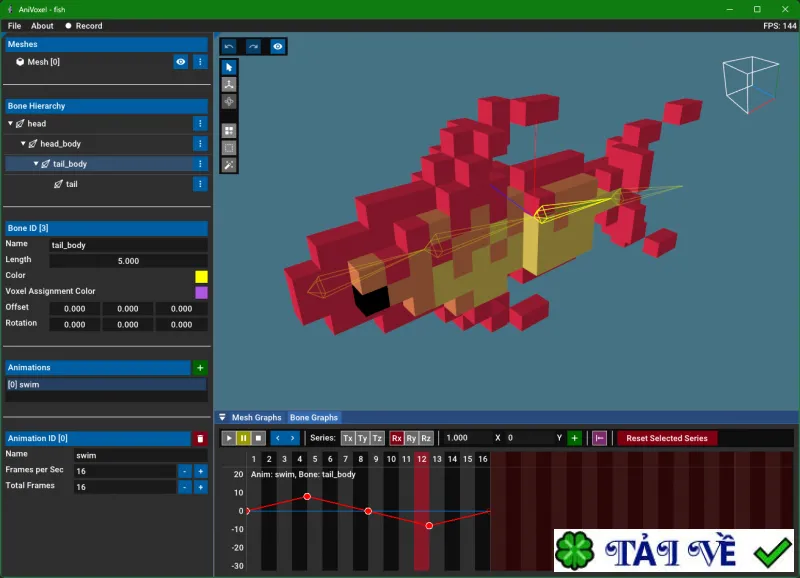Viewport: 800px width, 578px height.
Task: Open options menu for head bone
Action: pos(200,123)
